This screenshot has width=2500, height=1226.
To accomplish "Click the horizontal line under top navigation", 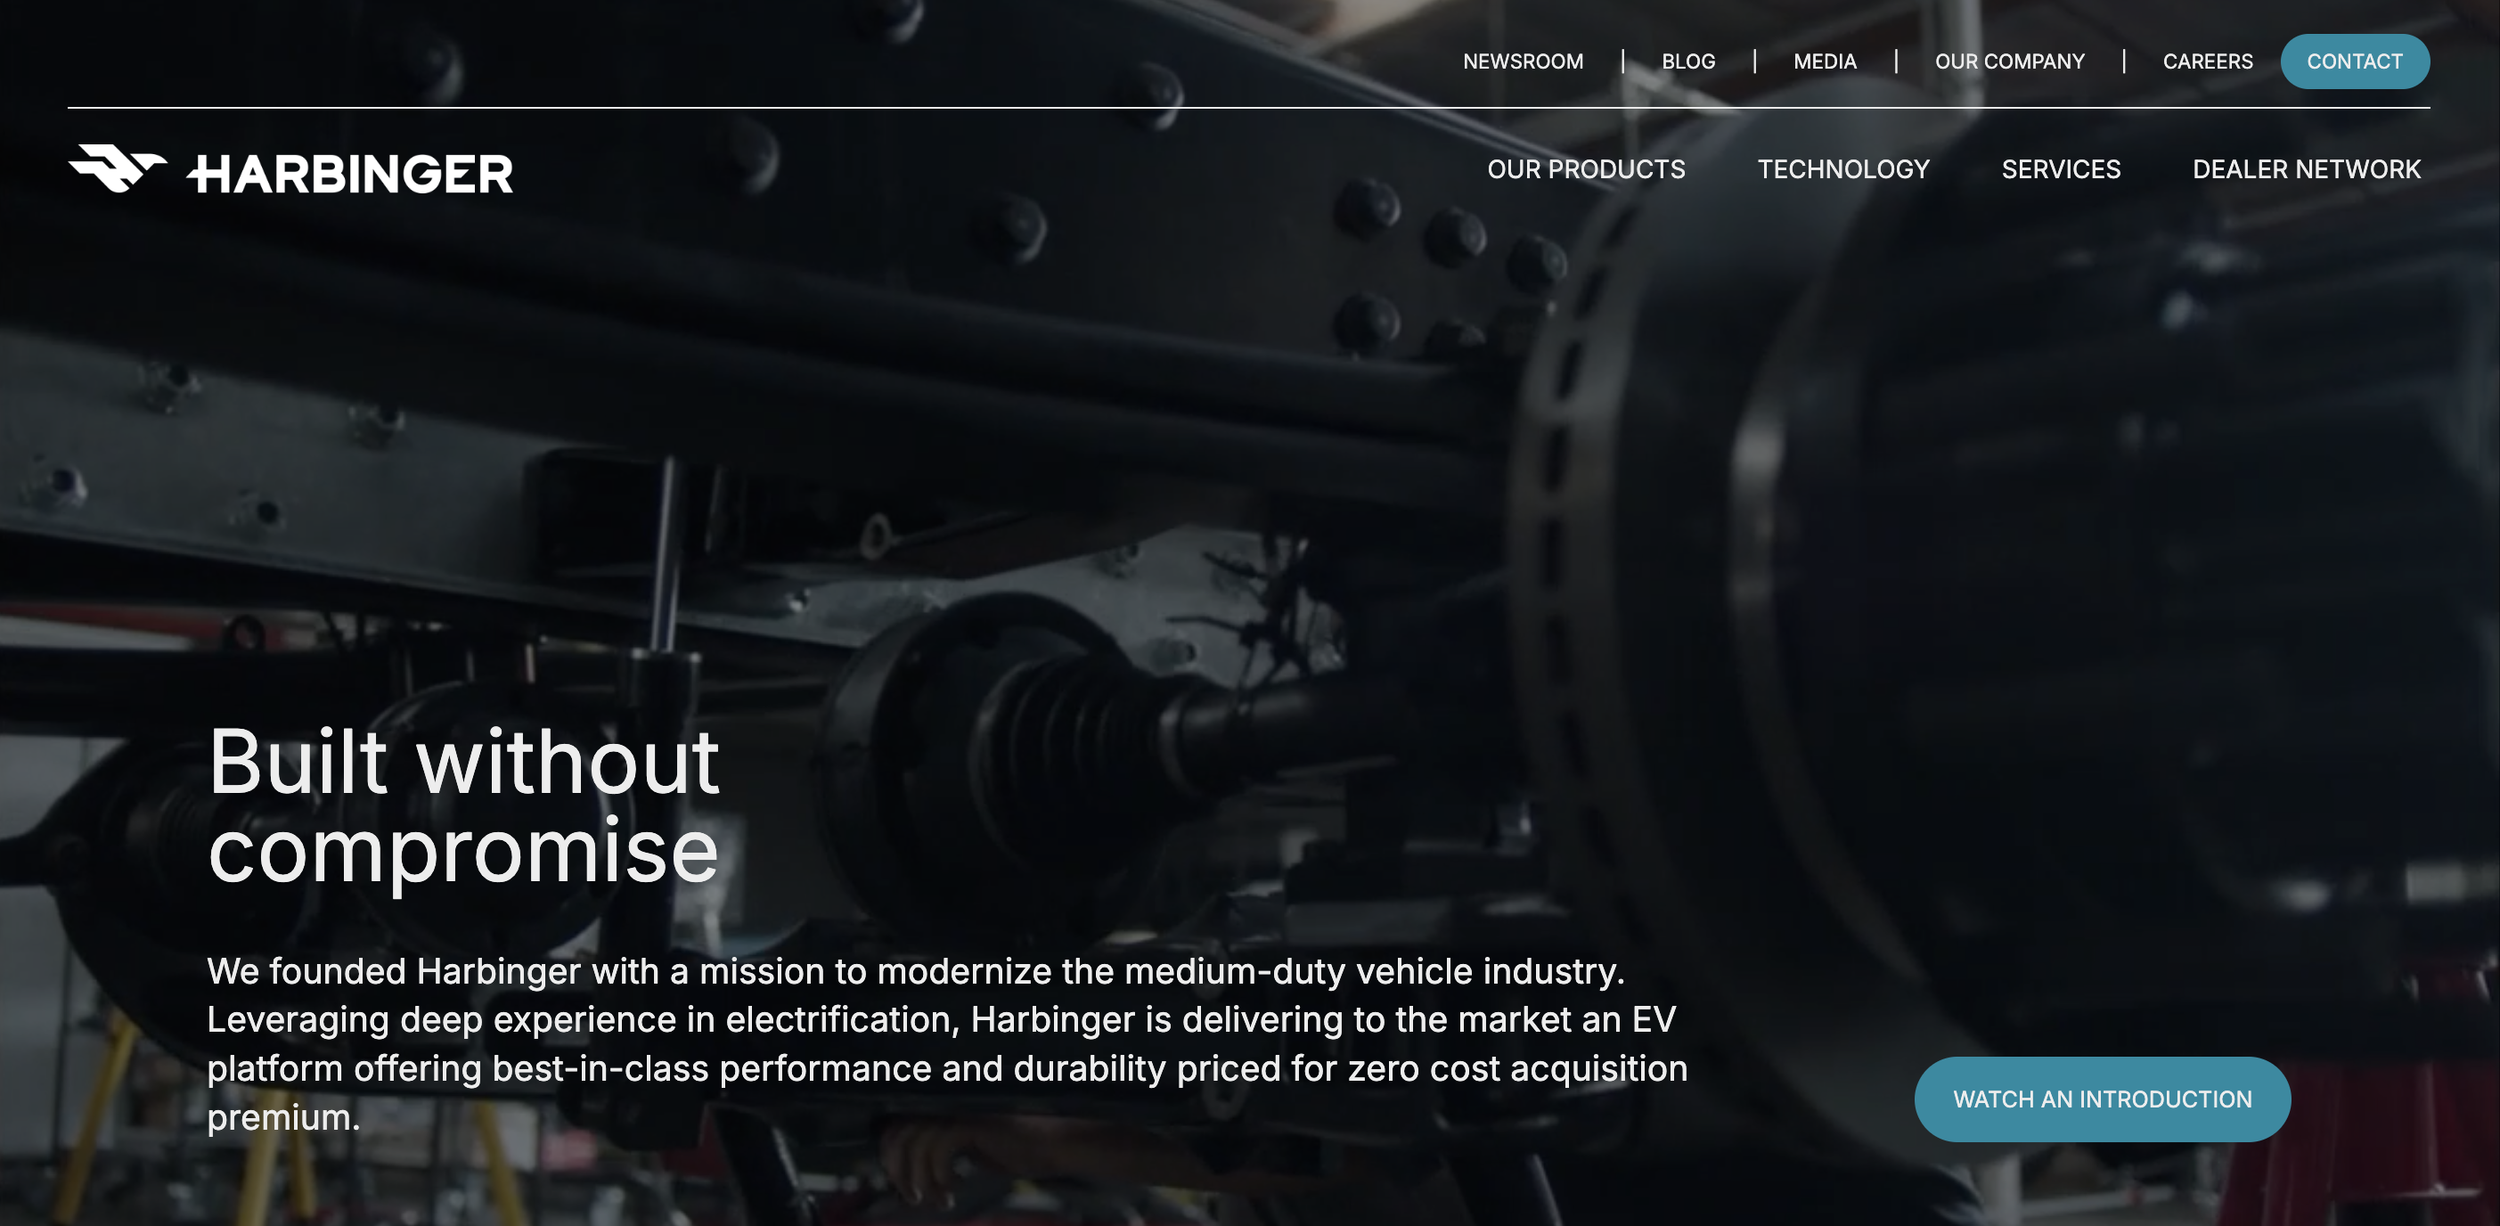I will (x=1248, y=108).
